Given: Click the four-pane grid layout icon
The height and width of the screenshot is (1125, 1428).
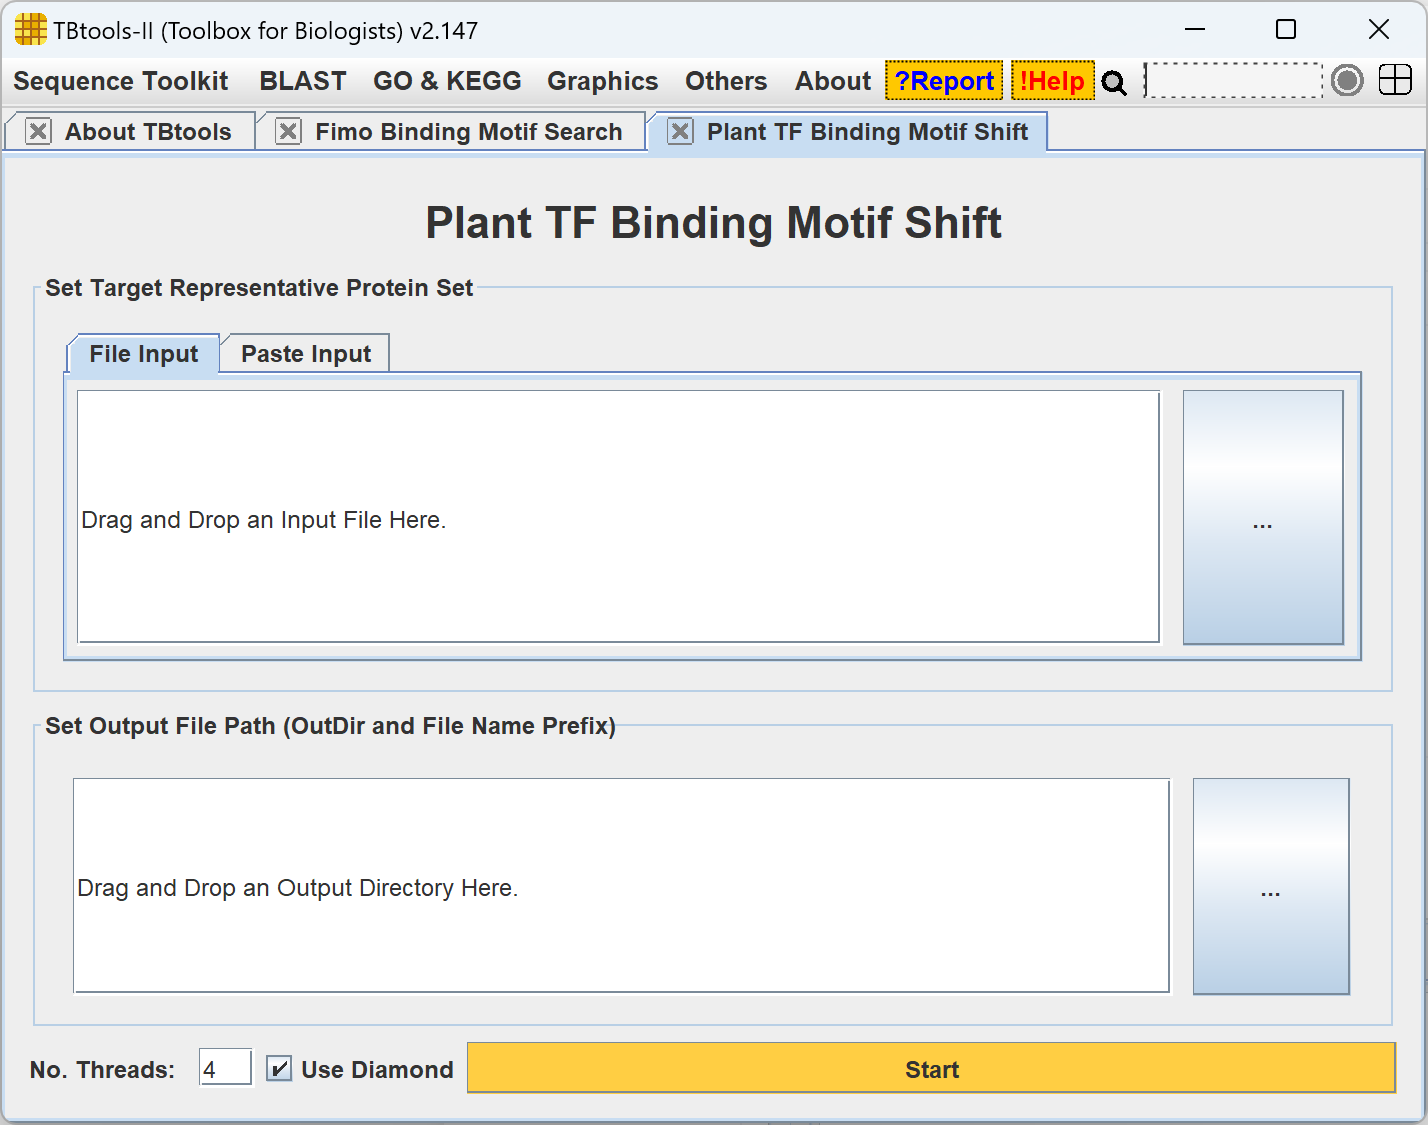Looking at the screenshot, I should point(1395,80).
